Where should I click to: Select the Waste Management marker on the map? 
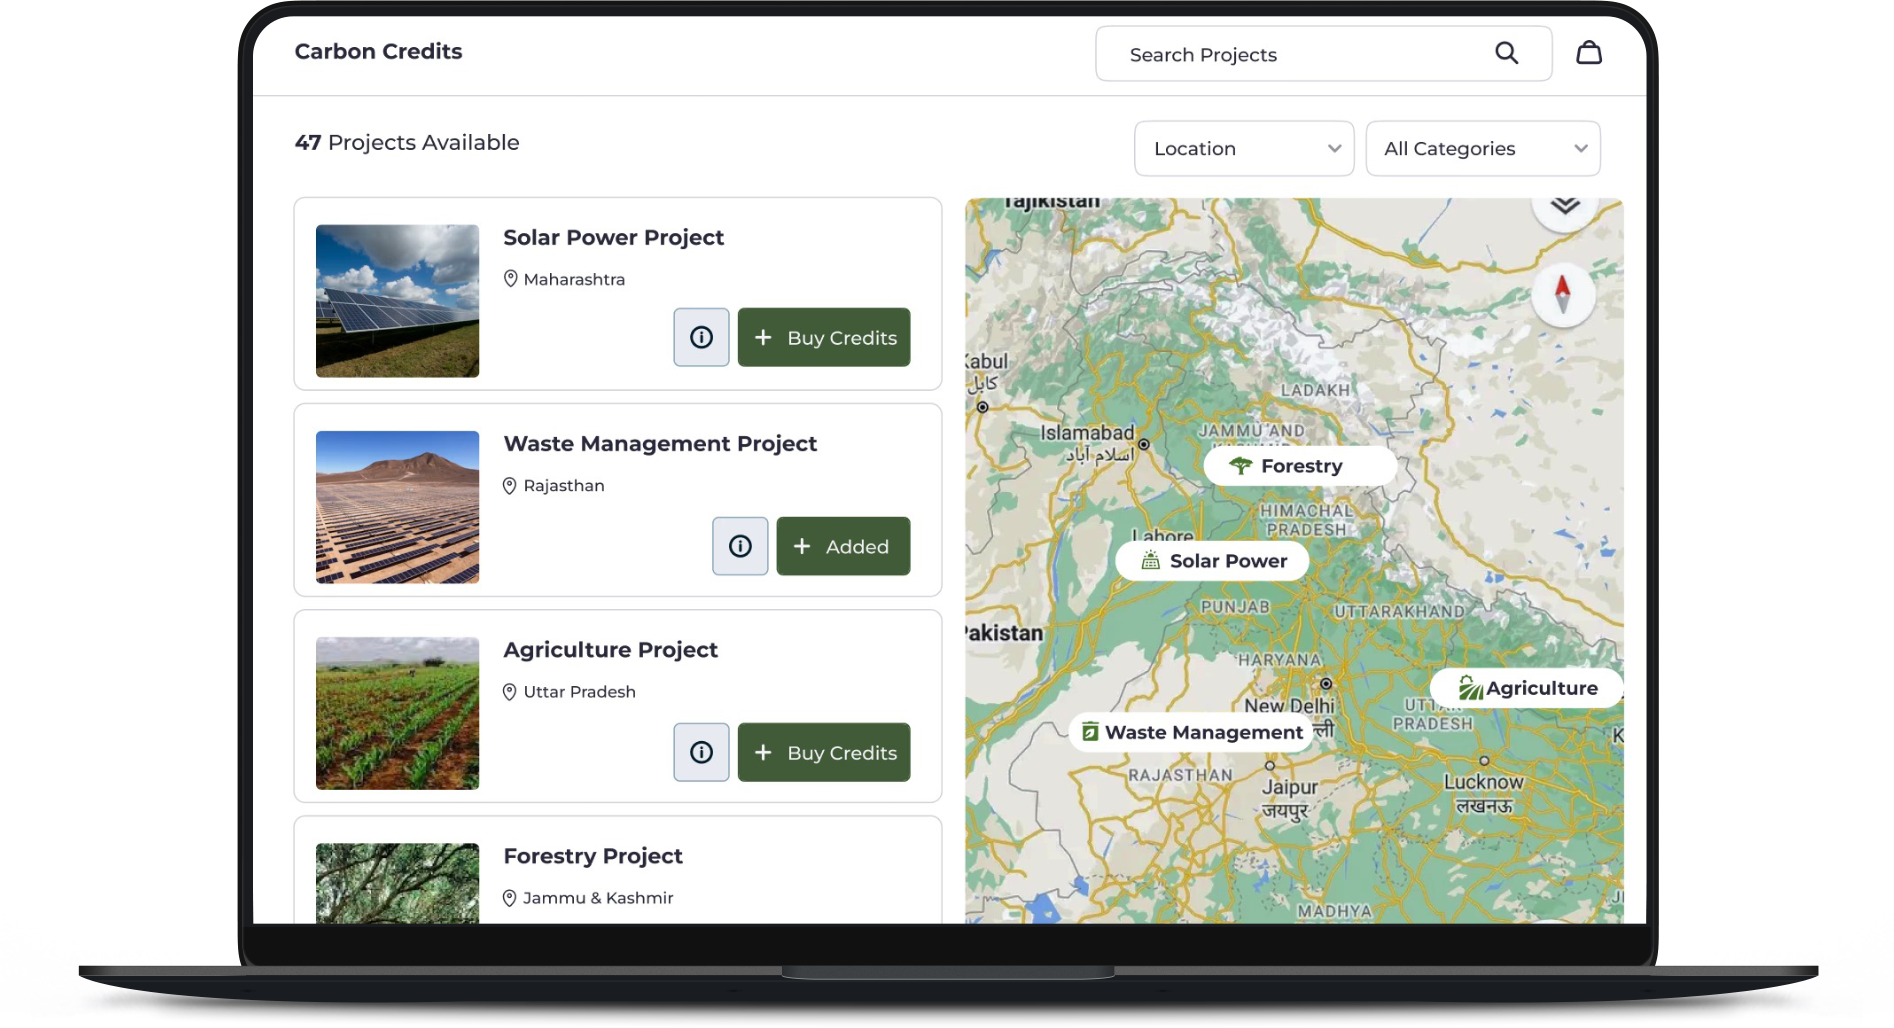tap(1189, 732)
